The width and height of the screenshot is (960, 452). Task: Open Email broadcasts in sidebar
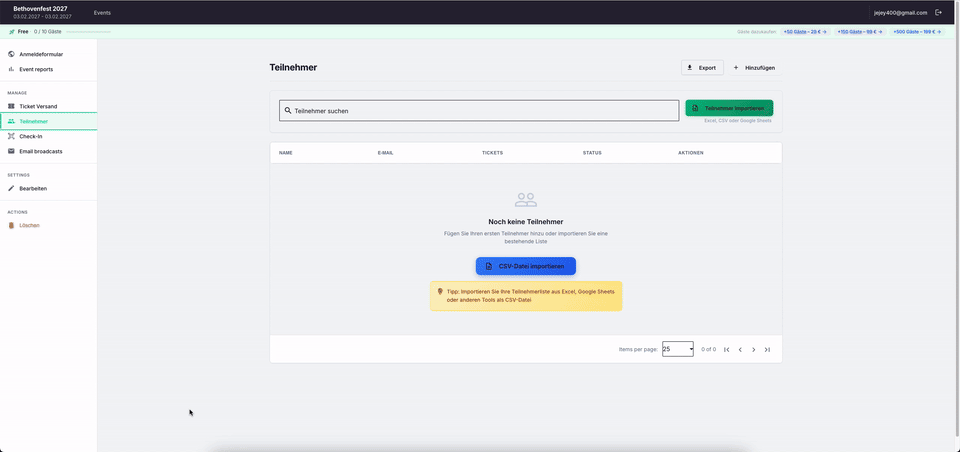tap(40, 151)
